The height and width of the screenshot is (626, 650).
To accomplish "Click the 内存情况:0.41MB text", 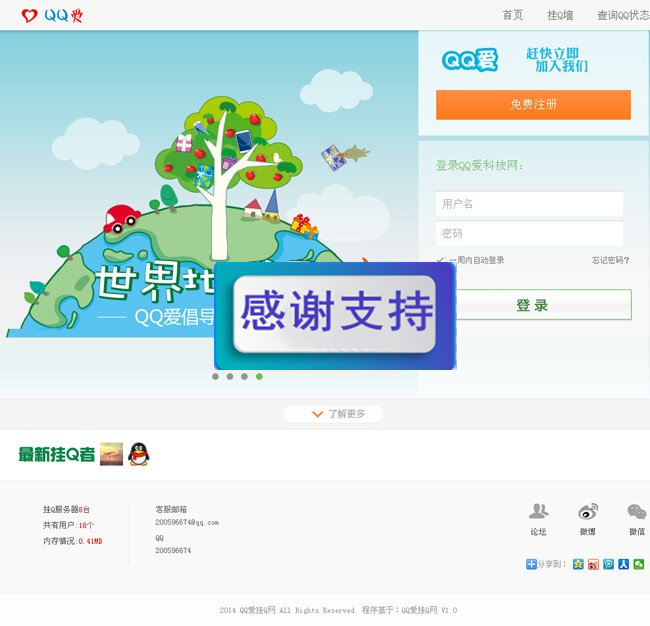I will [73, 541].
